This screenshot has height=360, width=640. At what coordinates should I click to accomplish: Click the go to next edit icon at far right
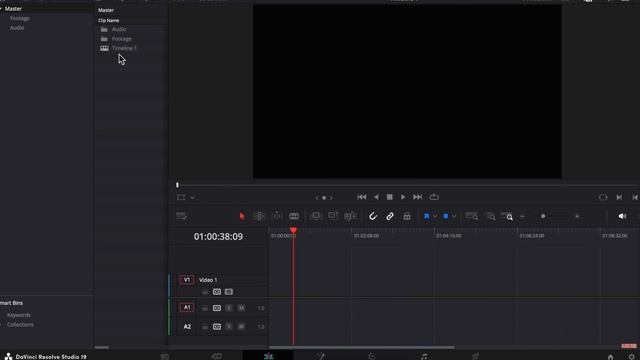pyautogui.click(x=619, y=198)
